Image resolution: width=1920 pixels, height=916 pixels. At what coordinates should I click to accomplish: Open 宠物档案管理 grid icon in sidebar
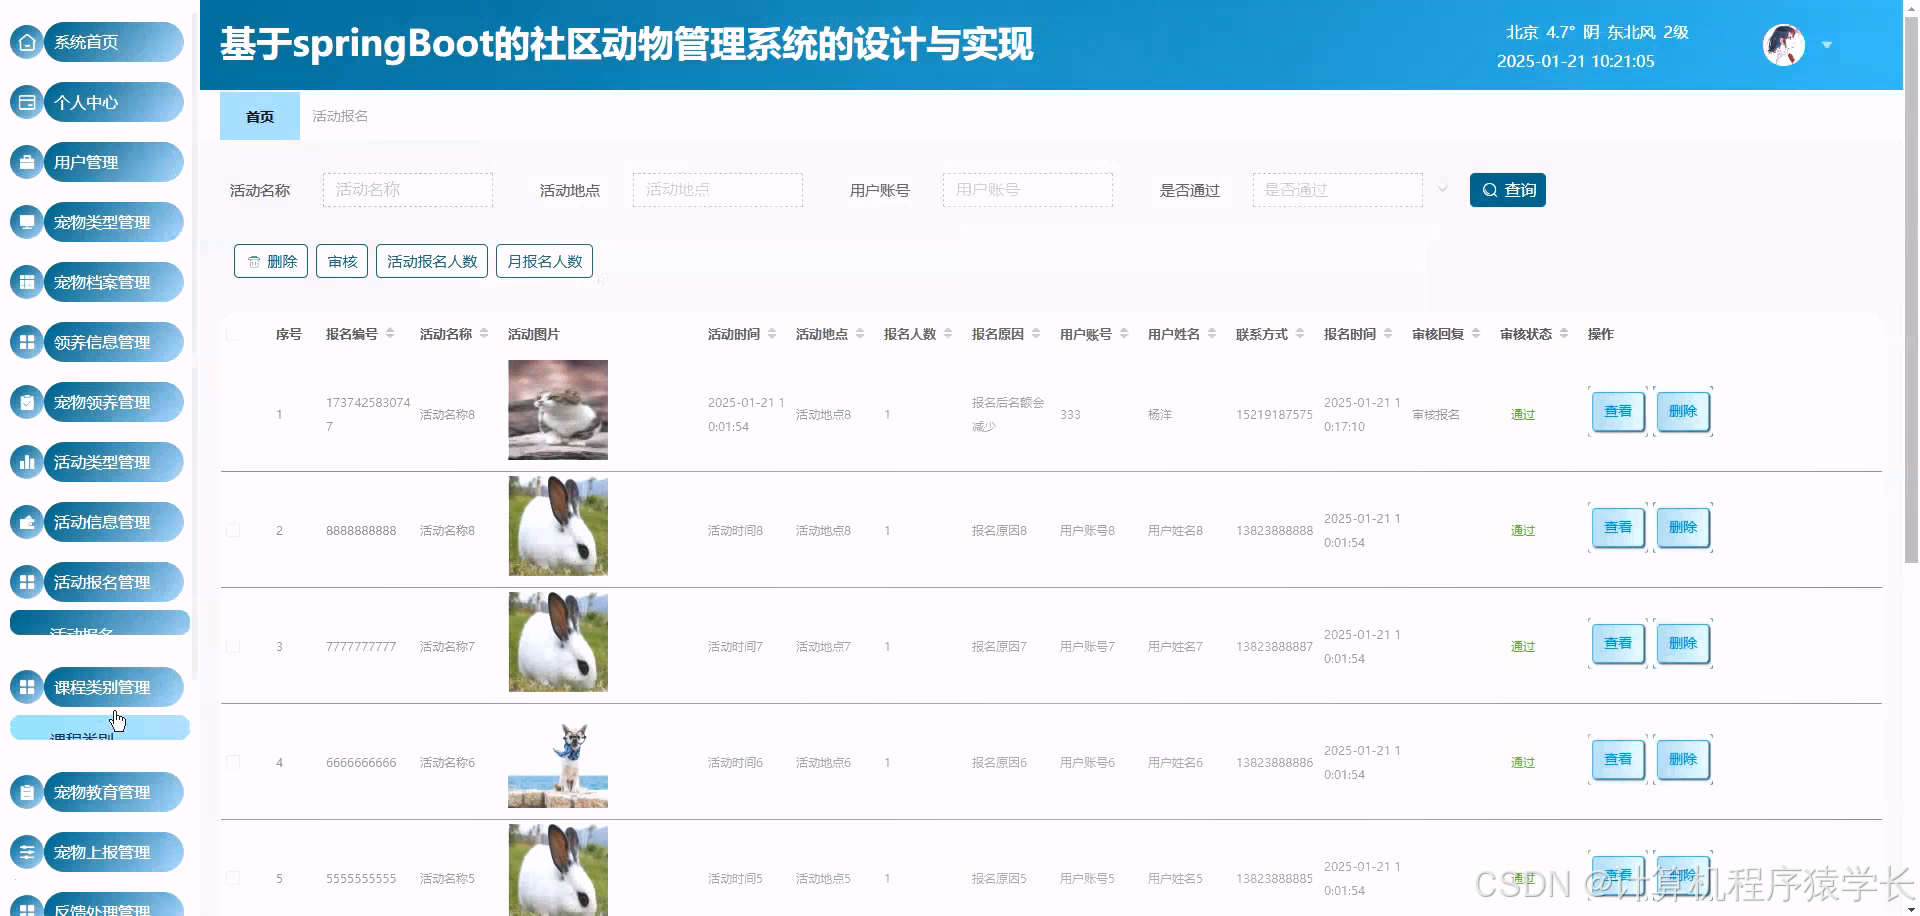point(26,282)
